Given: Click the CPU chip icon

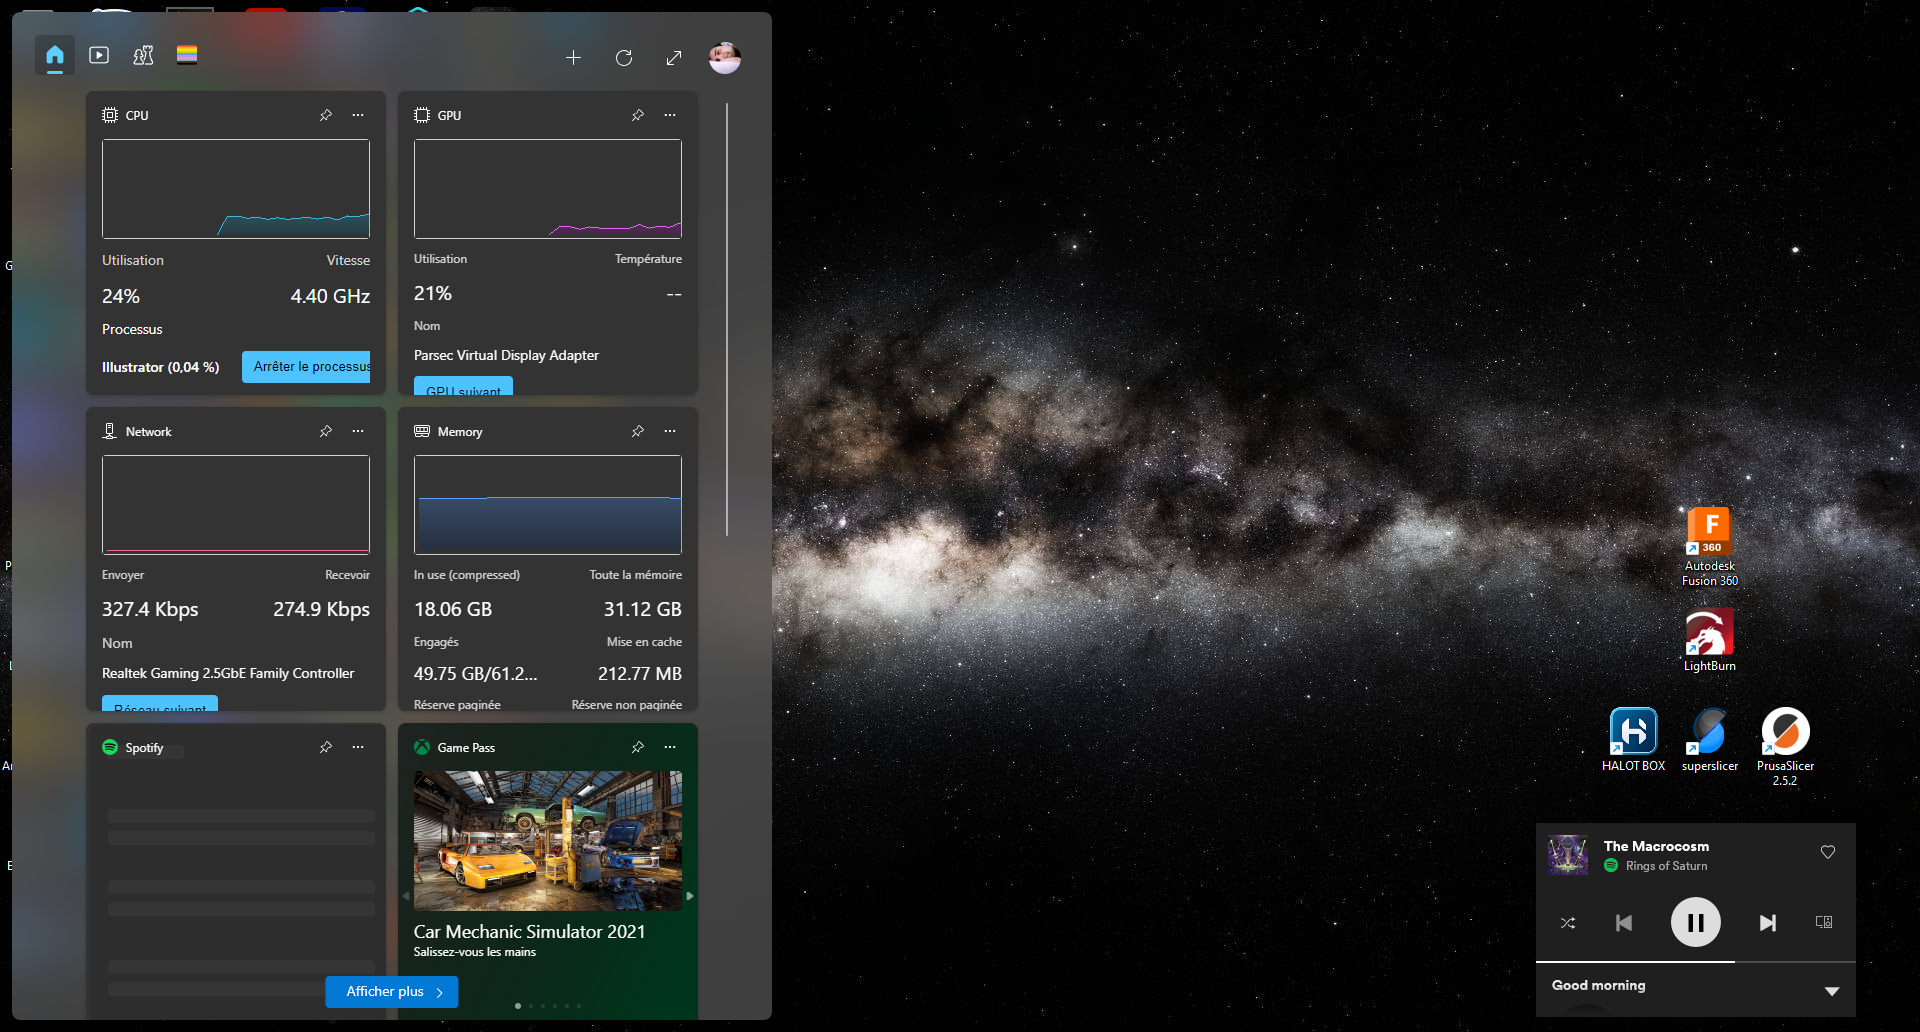Looking at the screenshot, I should [110, 115].
